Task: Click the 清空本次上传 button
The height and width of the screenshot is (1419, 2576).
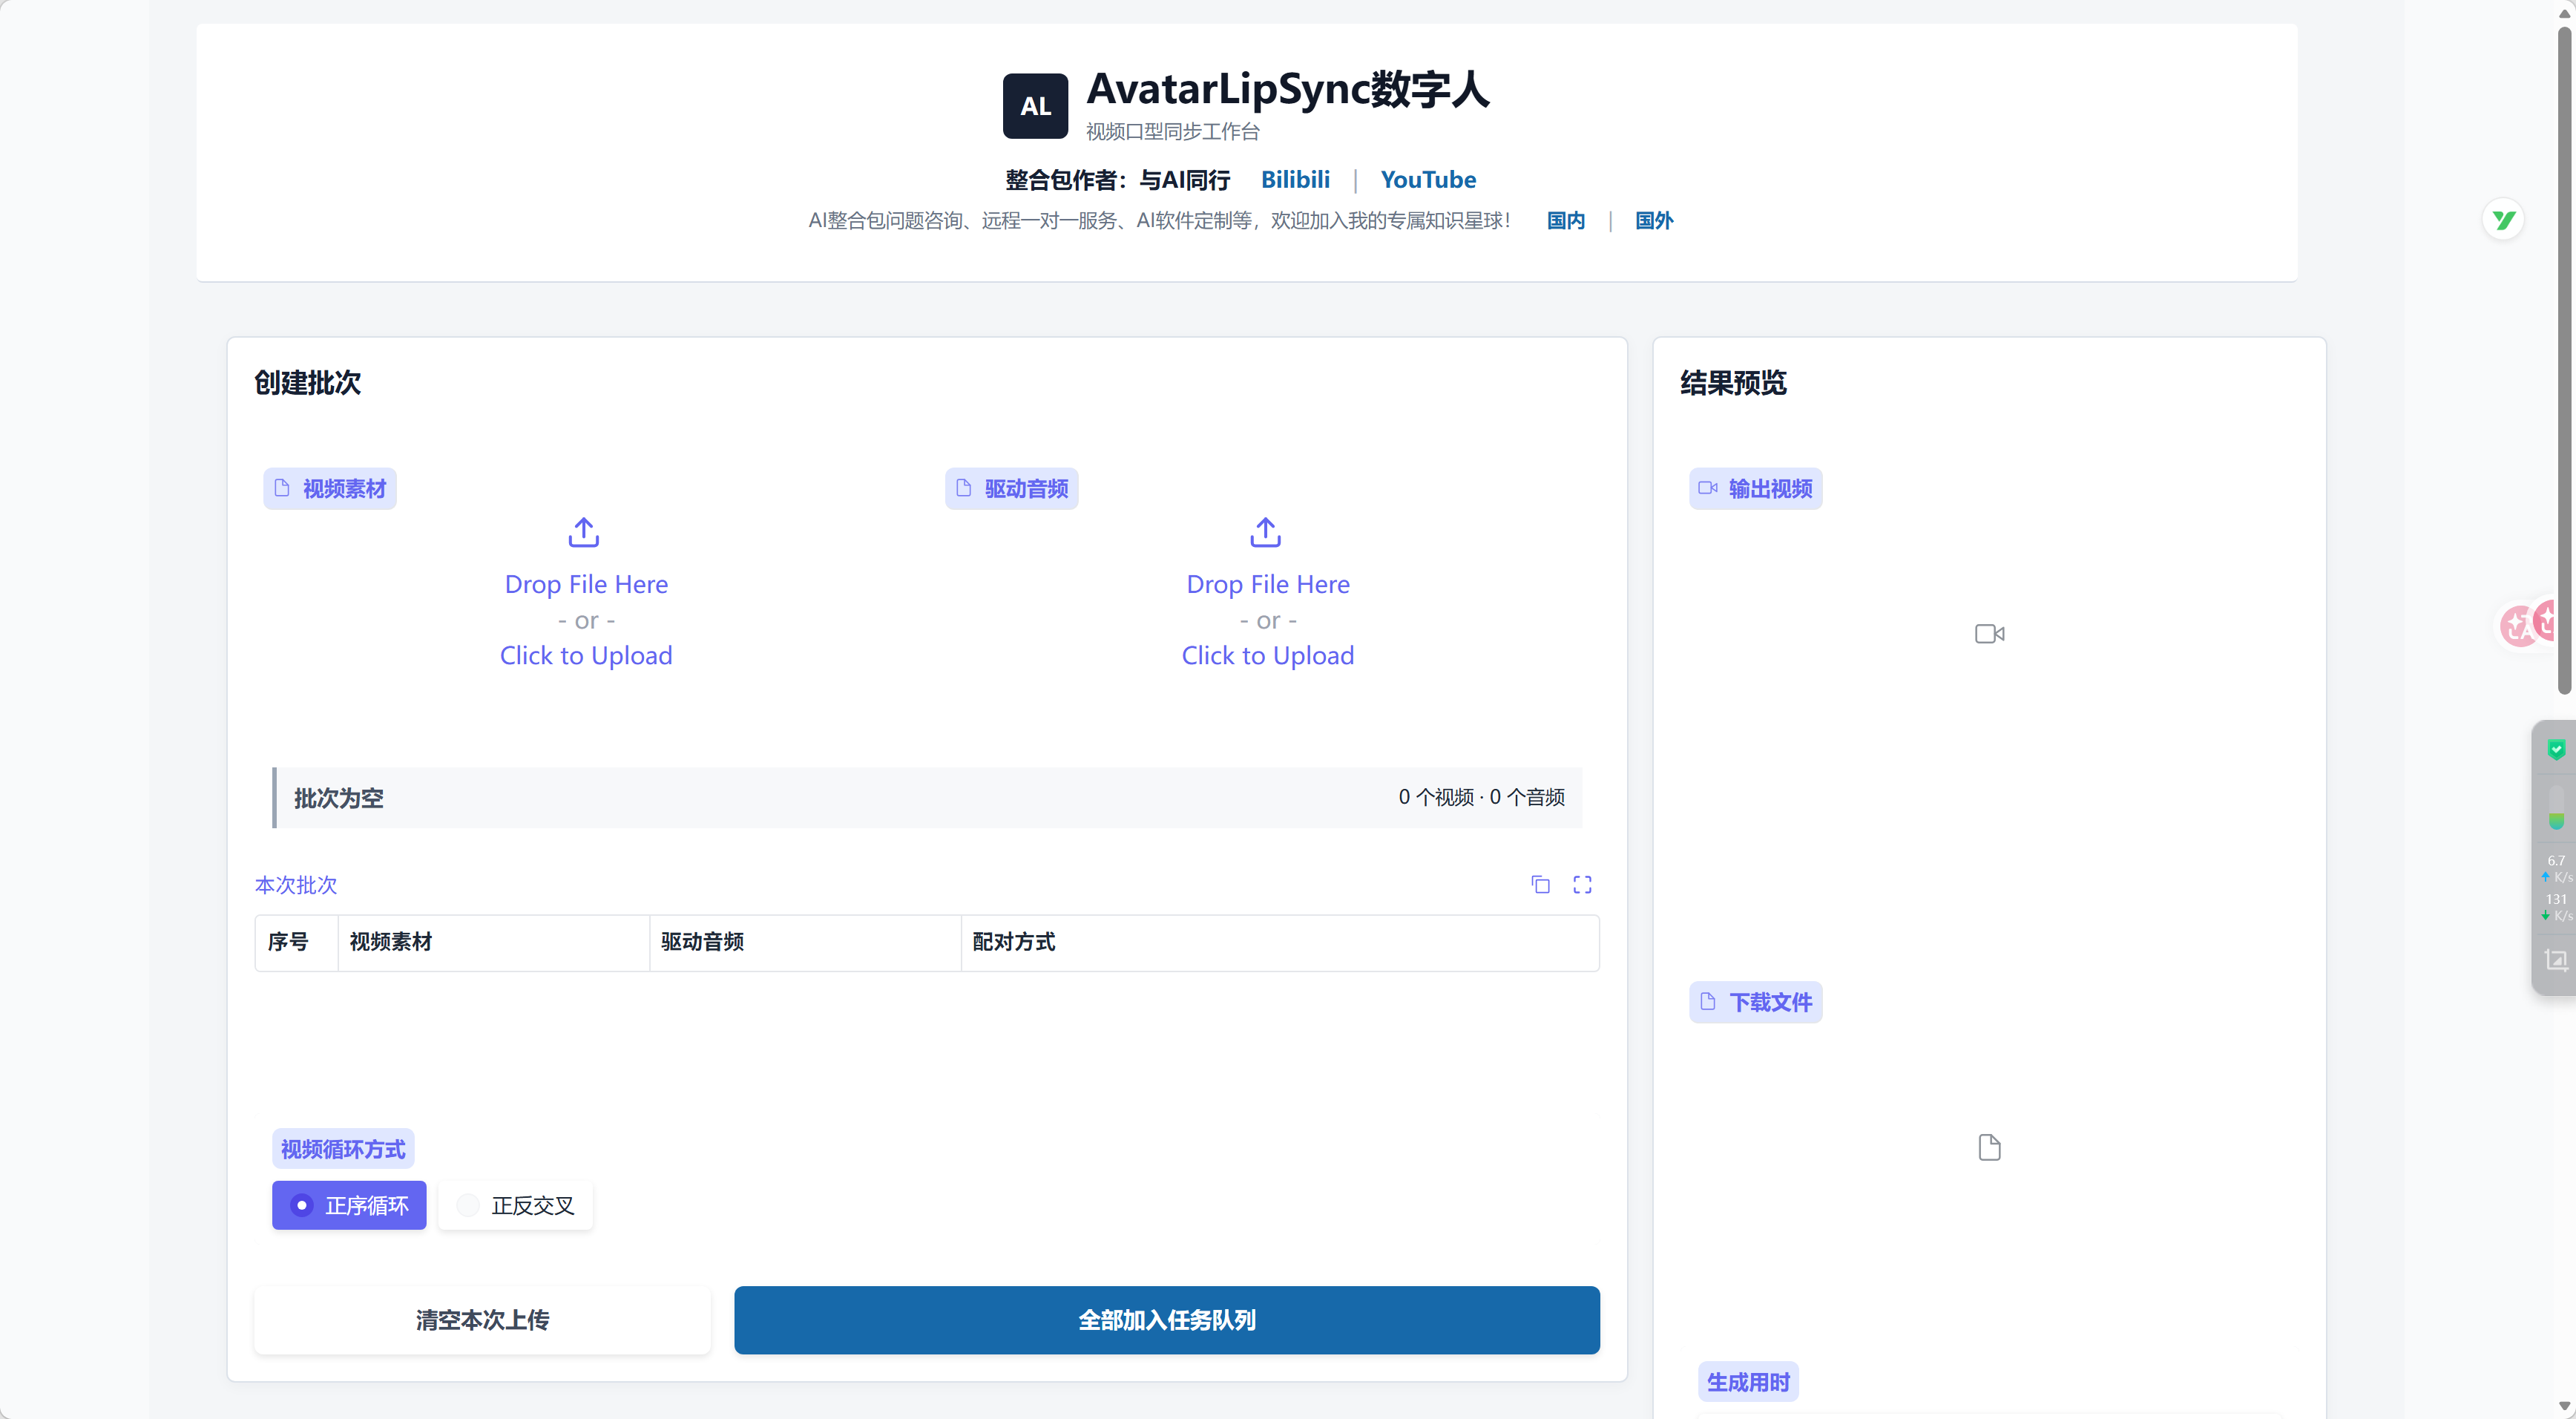Action: pos(482,1320)
